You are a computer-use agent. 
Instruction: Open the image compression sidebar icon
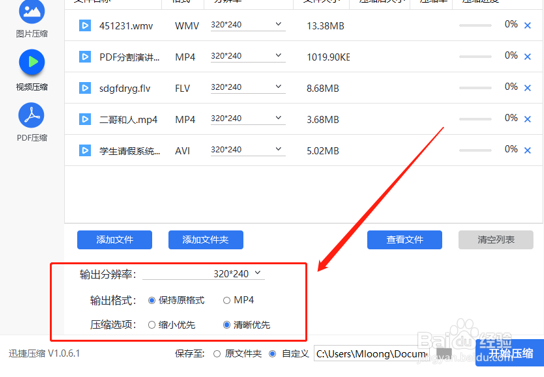click(x=32, y=11)
